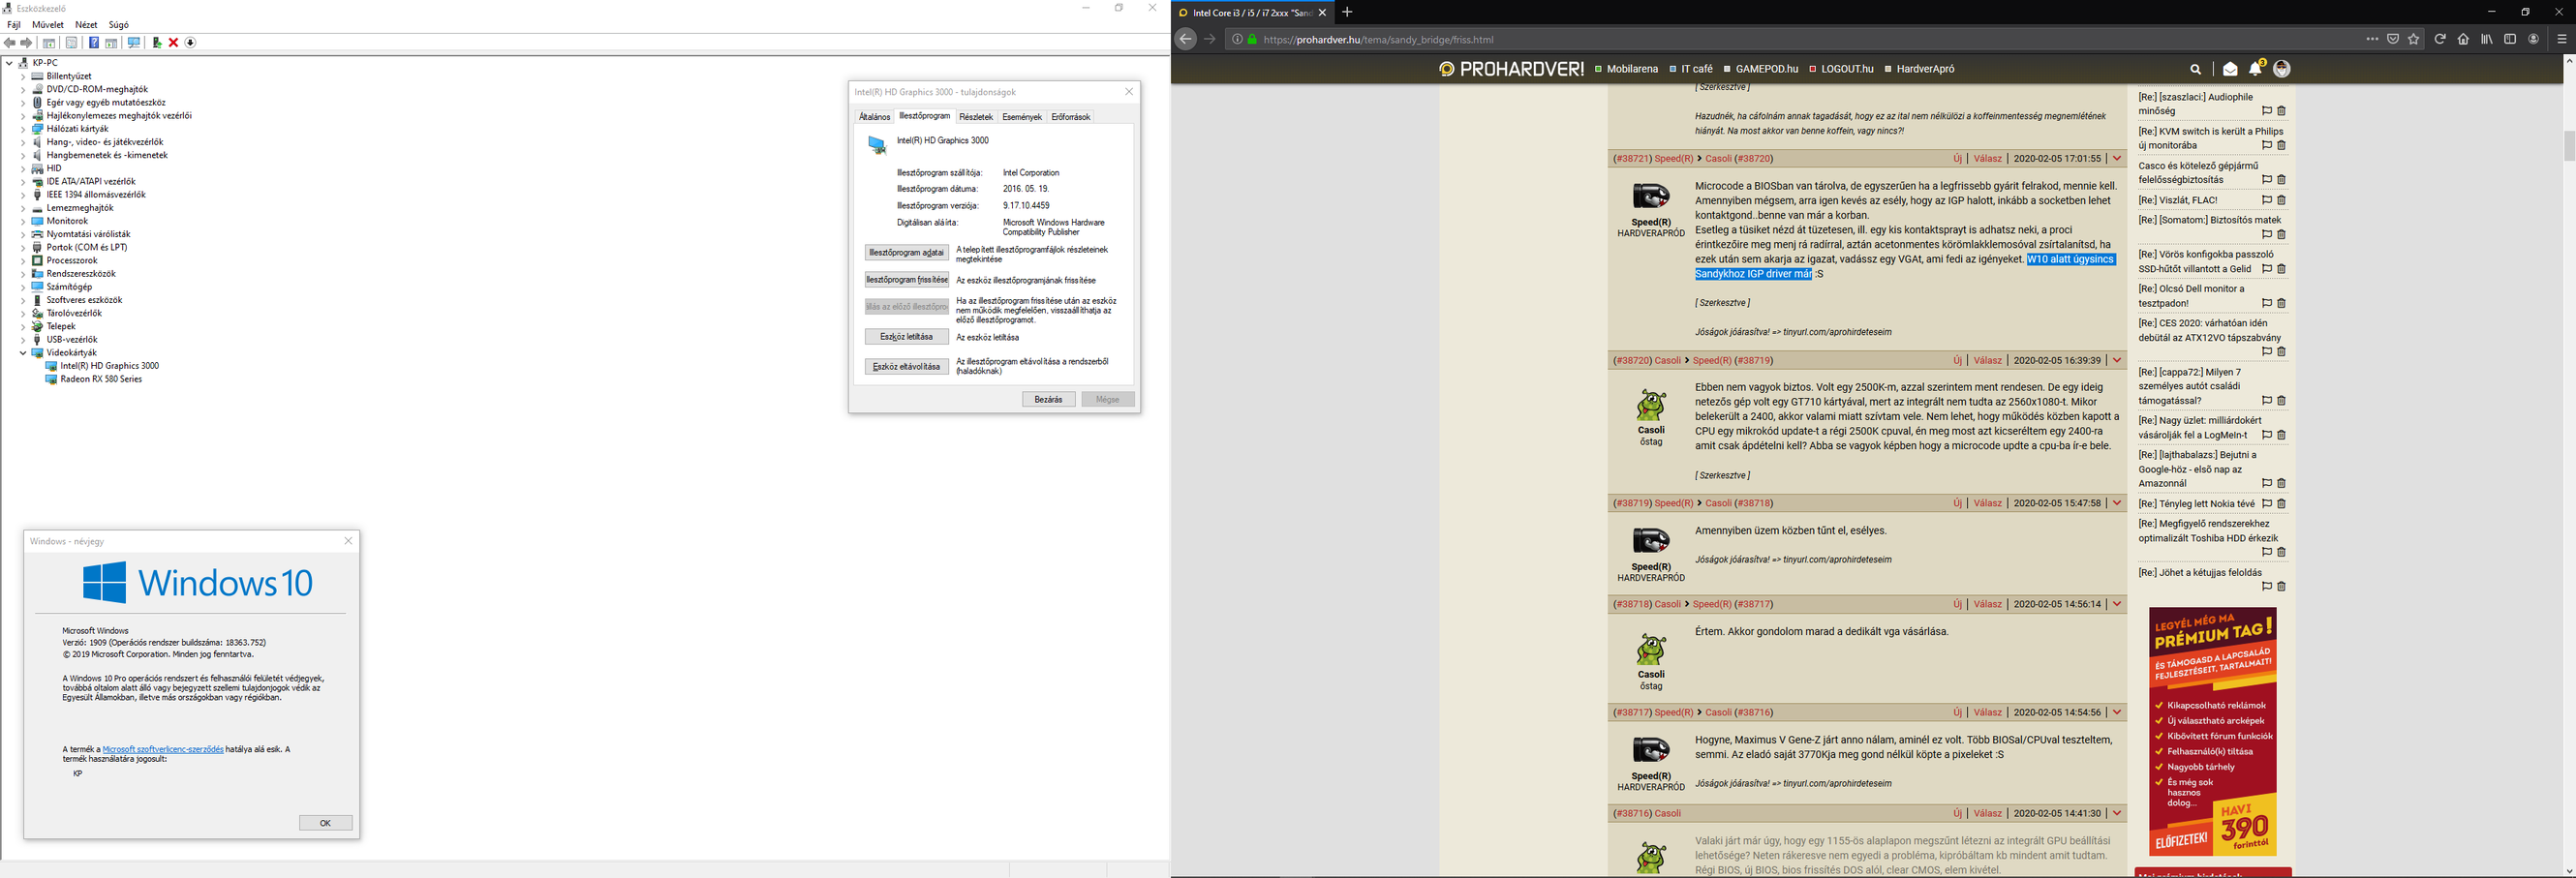Click the Back arrow in Device Manager toolbar

(x=10, y=43)
